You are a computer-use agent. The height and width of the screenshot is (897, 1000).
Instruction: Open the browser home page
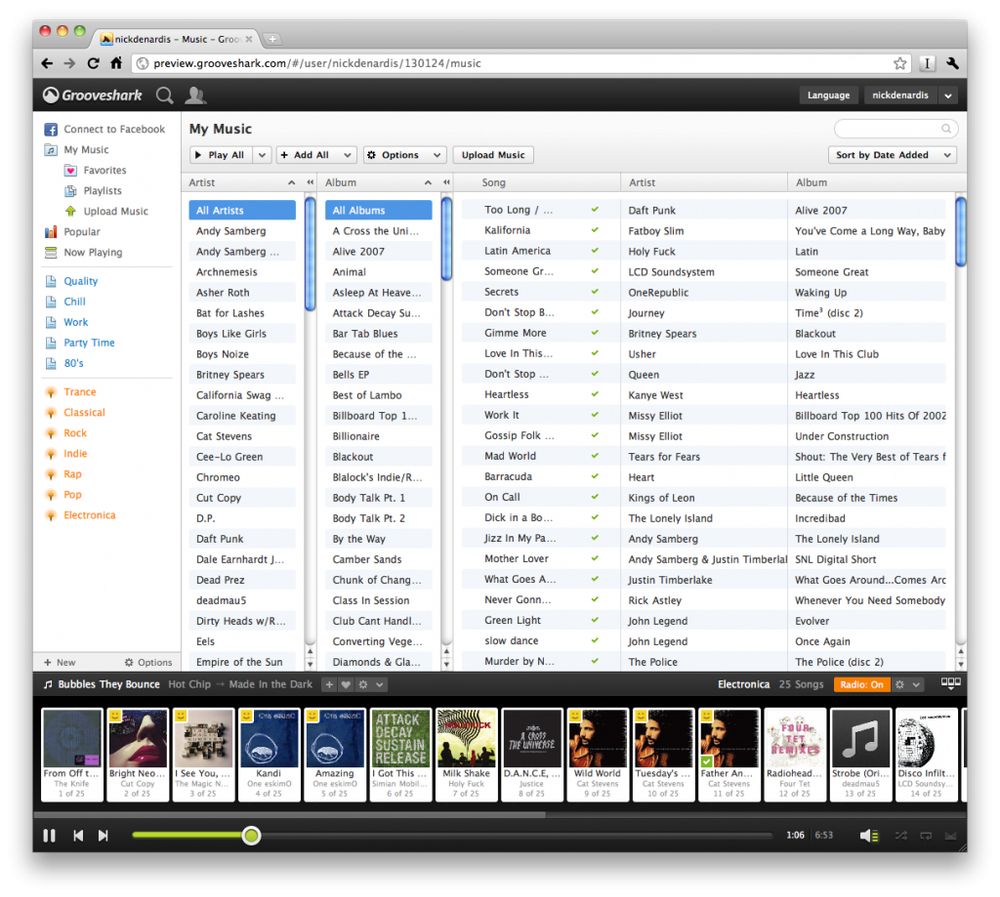(x=116, y=63)
